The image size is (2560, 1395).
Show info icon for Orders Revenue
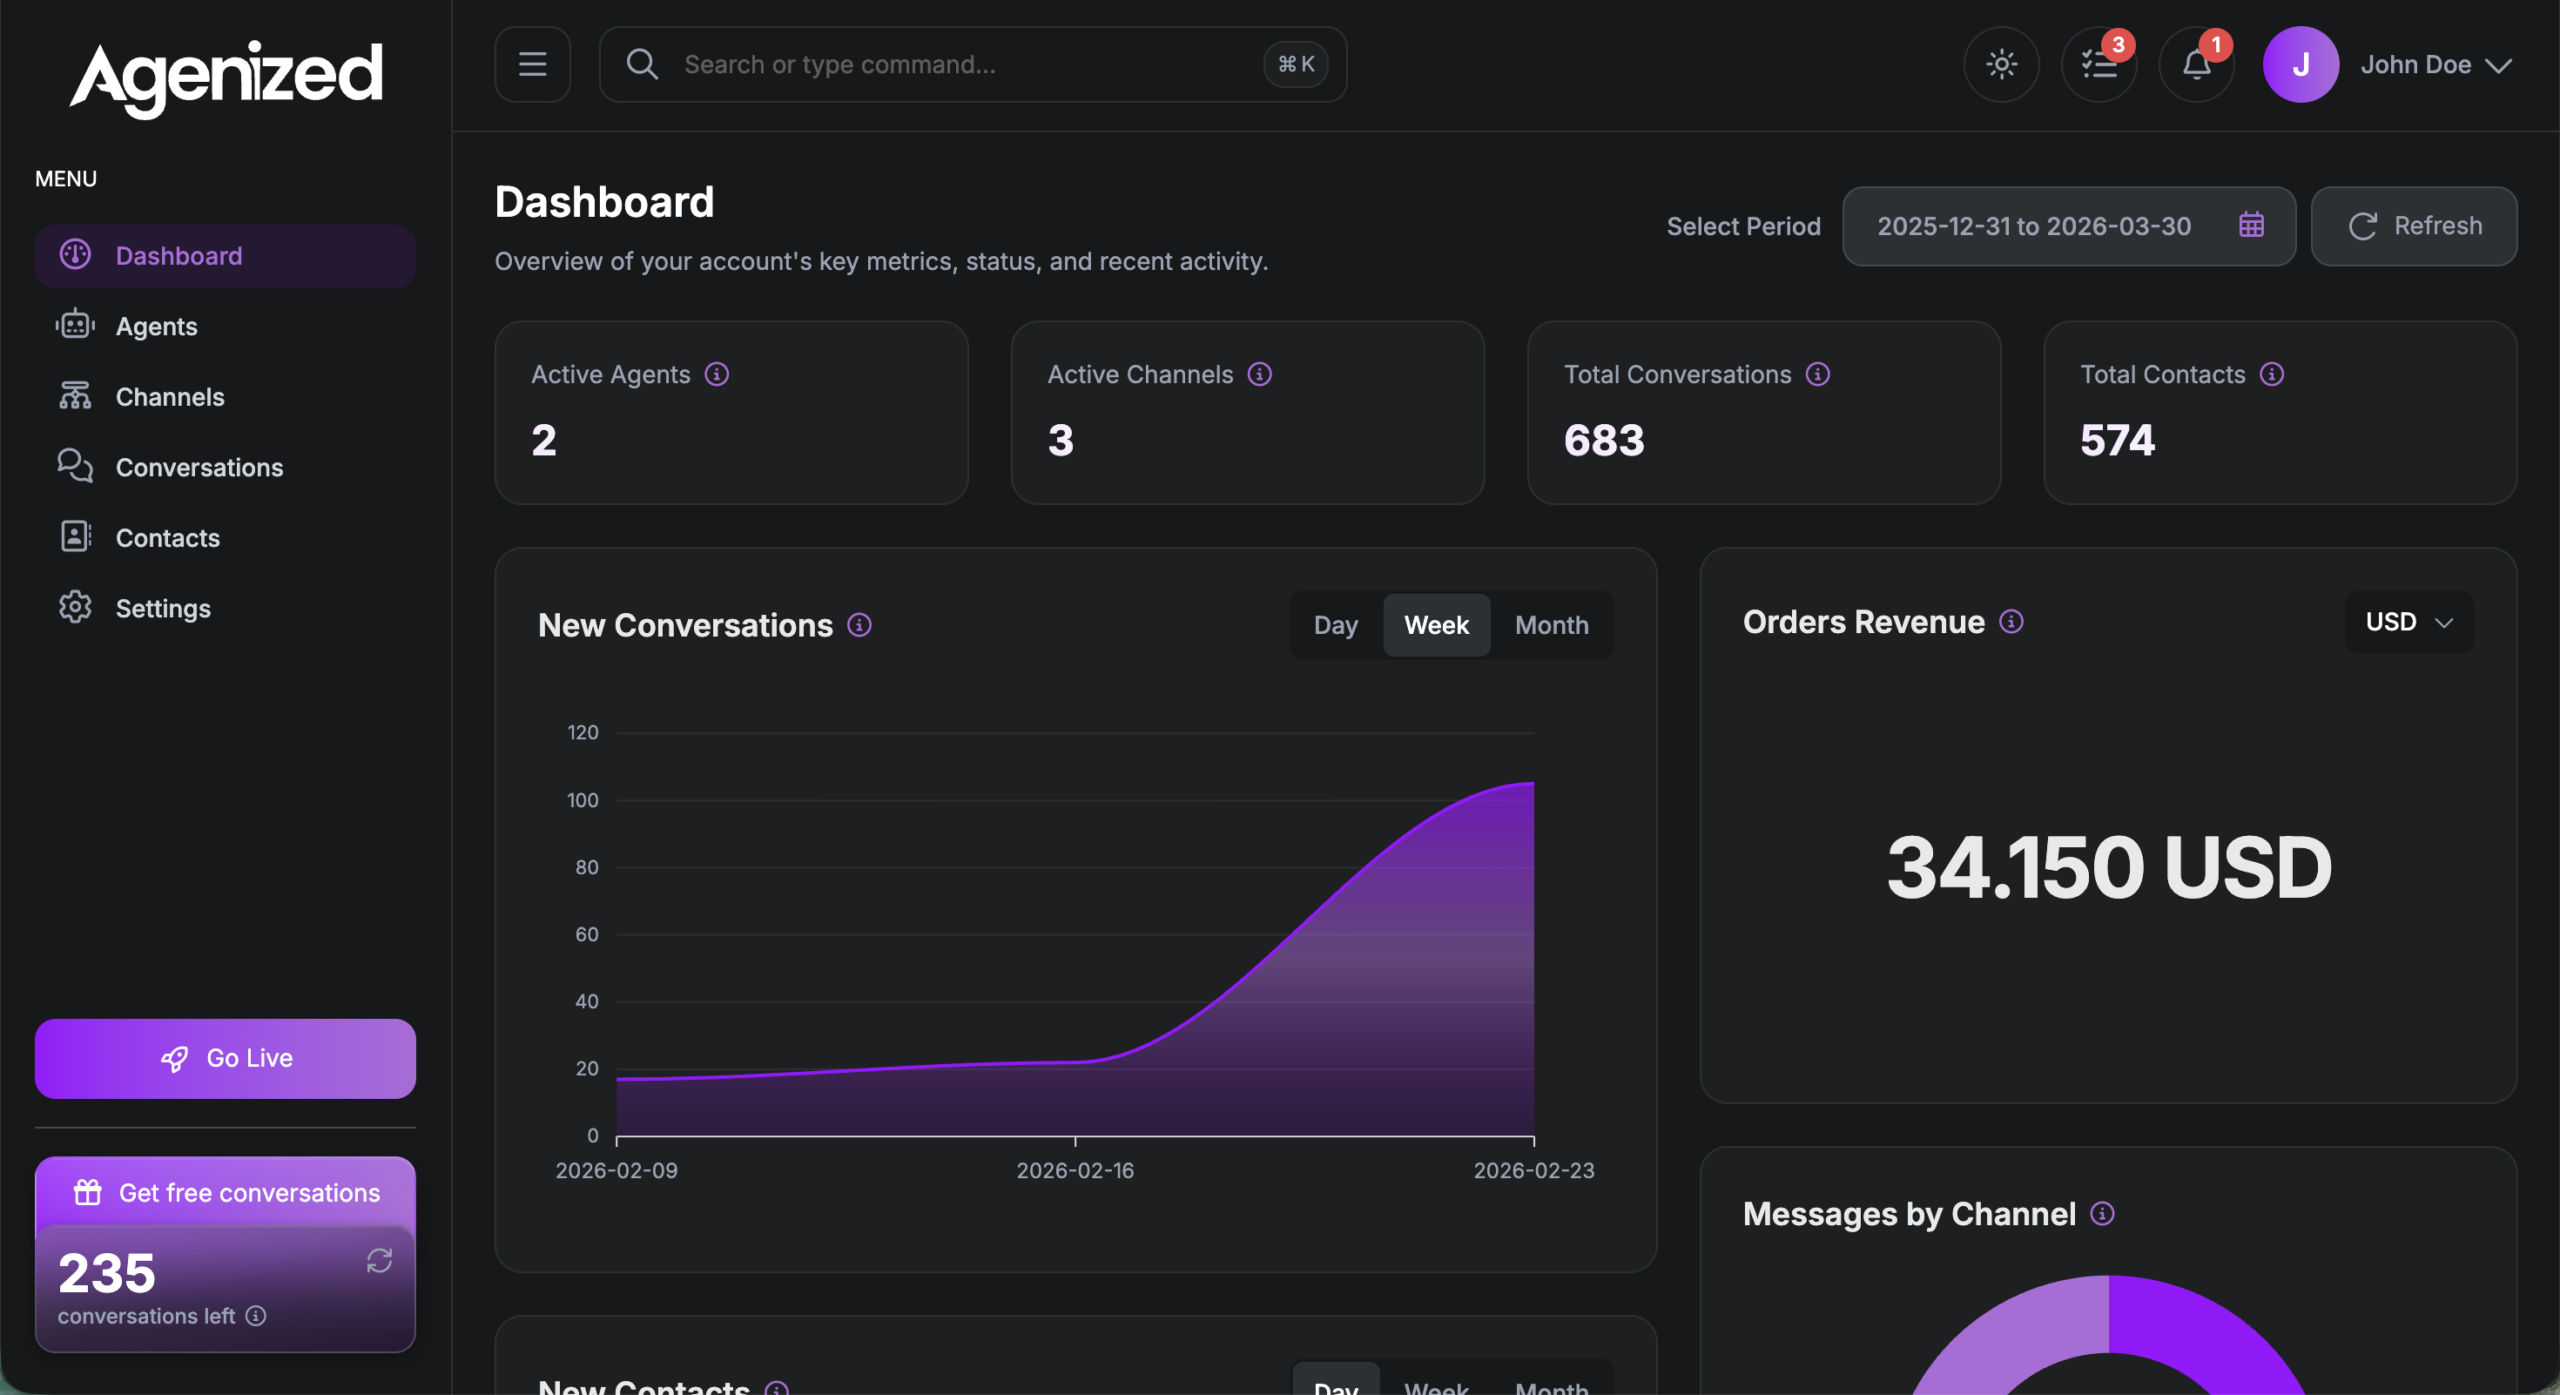pyautogui.click(x=2011, y=622)
